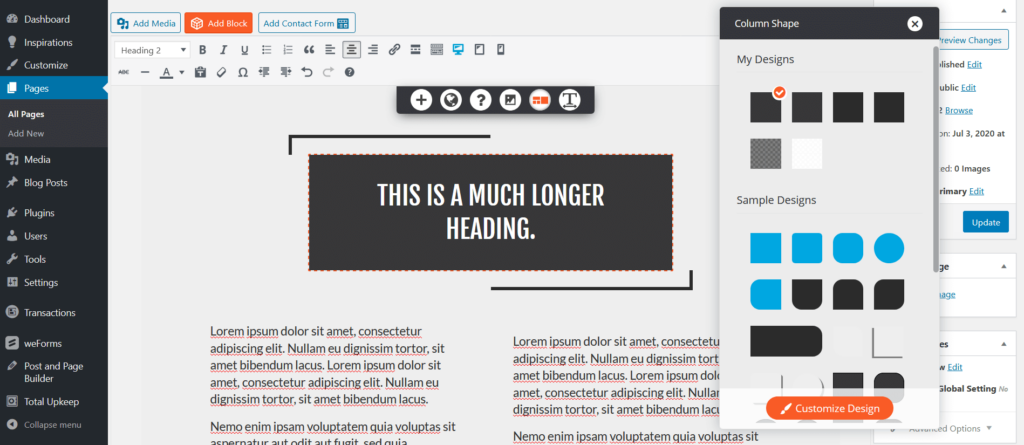Toggle paste as text mode
1024x445 pixels.
[200, 72]
